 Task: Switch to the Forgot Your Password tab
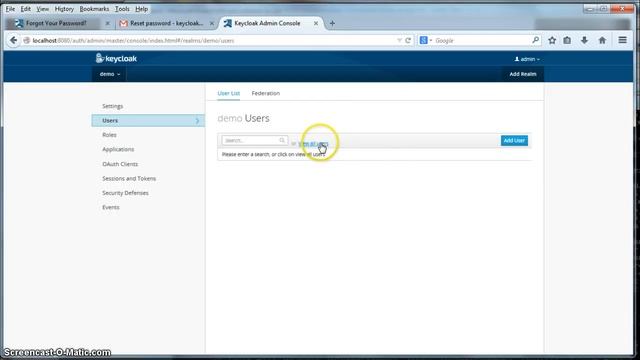56,23
